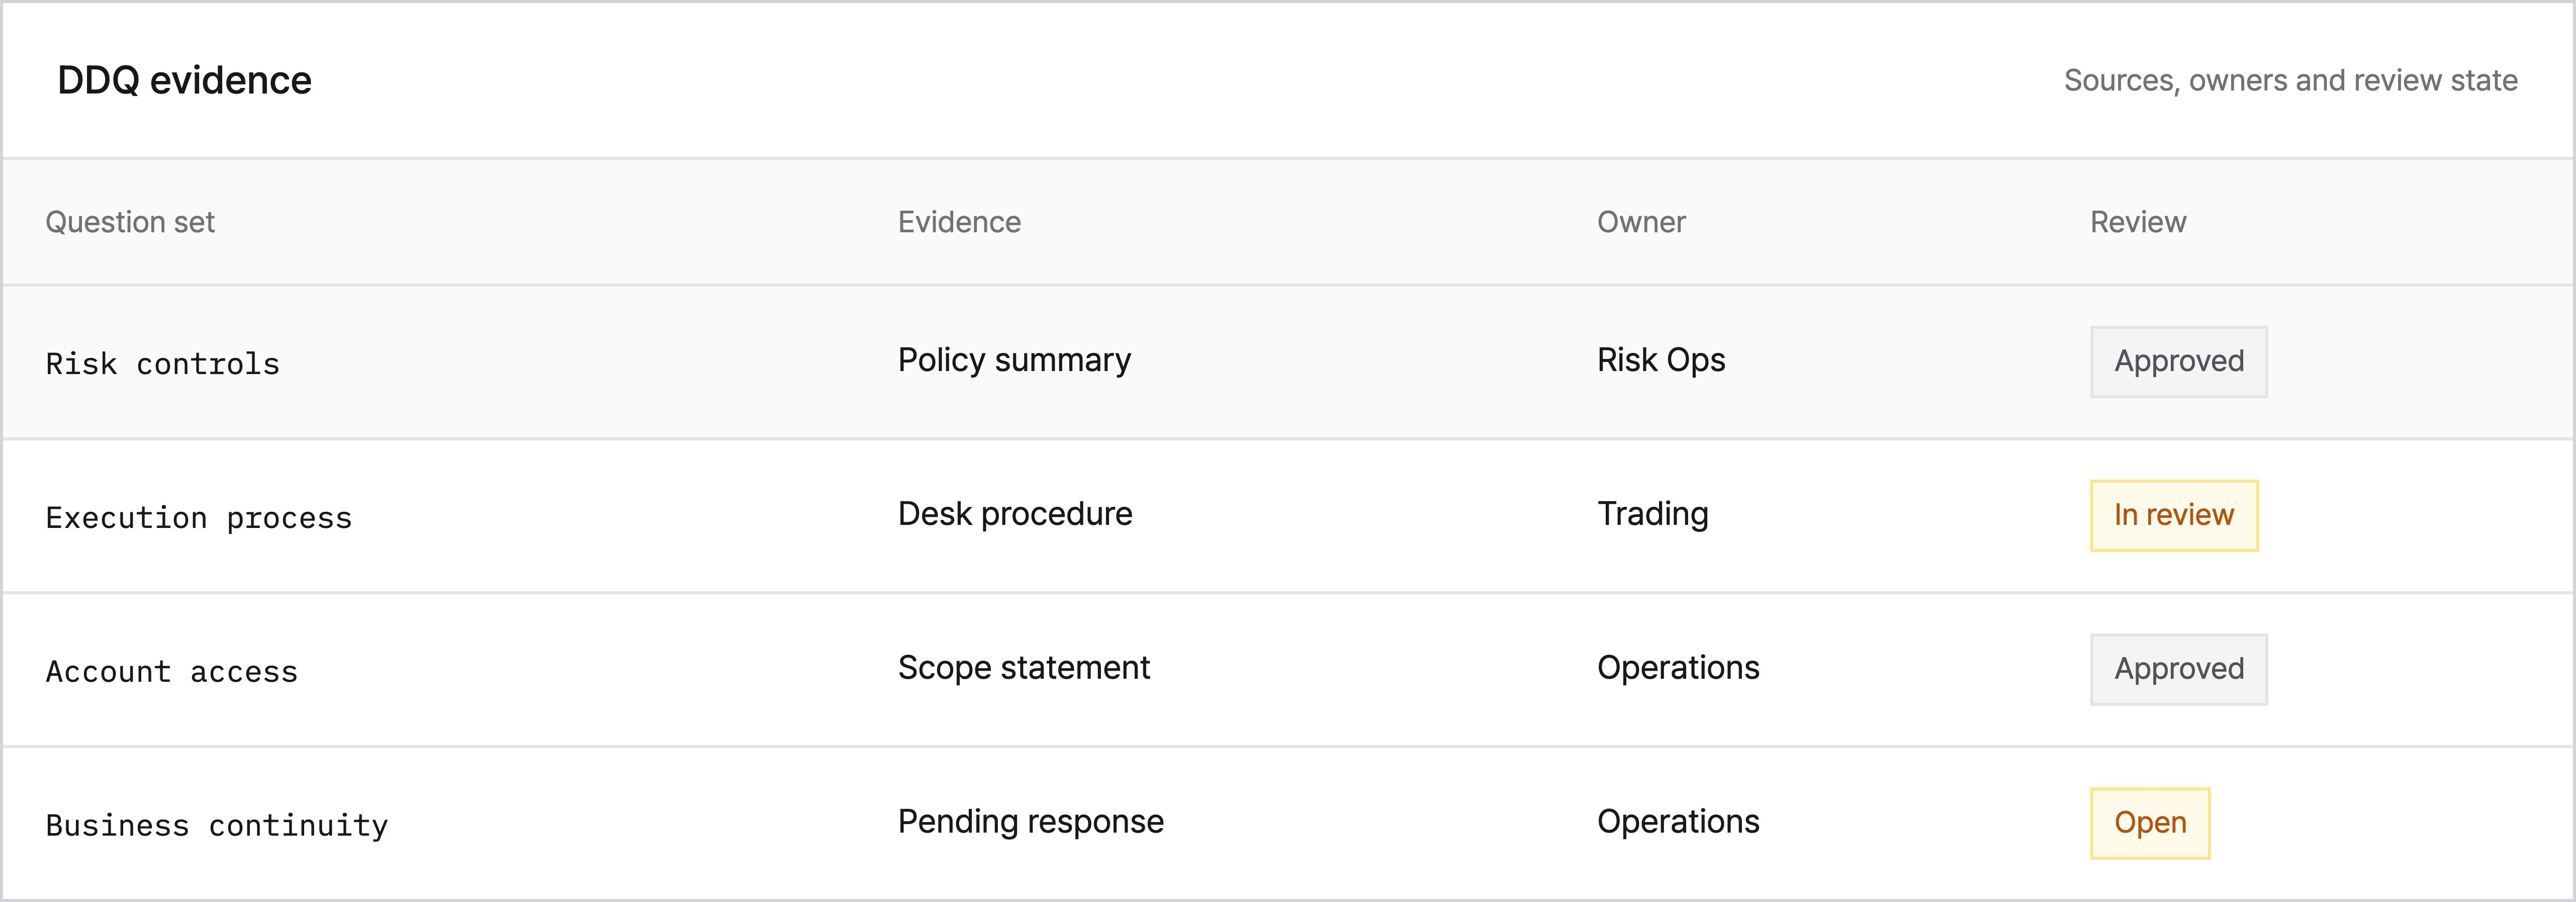Click the Approved badge for Risk controls
Screen dimensions: 2576x902
[x=2178, y=361]
